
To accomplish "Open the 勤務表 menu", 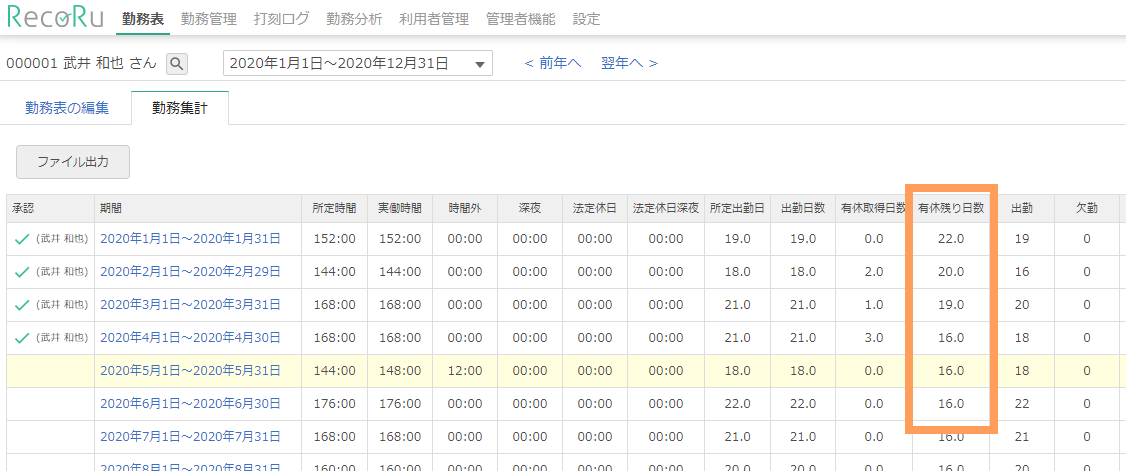I will point(143,19).
